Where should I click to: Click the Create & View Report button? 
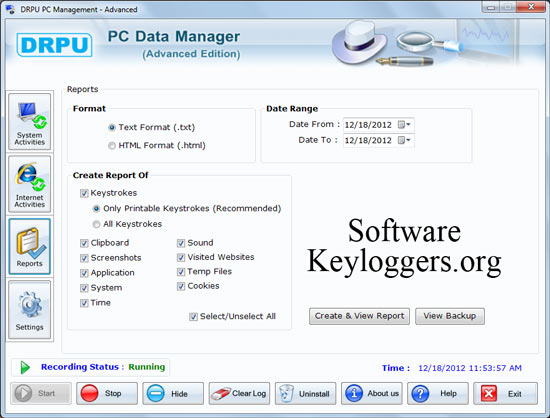click(359, 316)
